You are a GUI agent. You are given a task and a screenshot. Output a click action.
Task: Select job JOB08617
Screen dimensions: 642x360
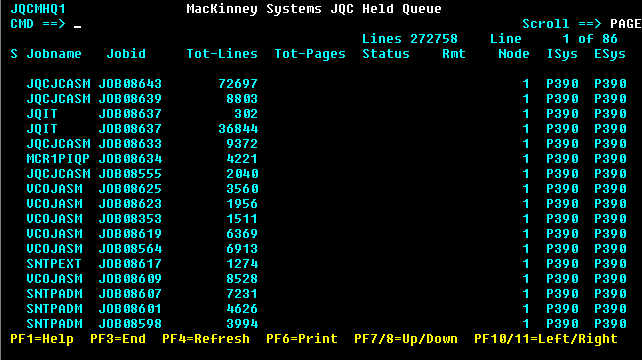tap(130, 264)
